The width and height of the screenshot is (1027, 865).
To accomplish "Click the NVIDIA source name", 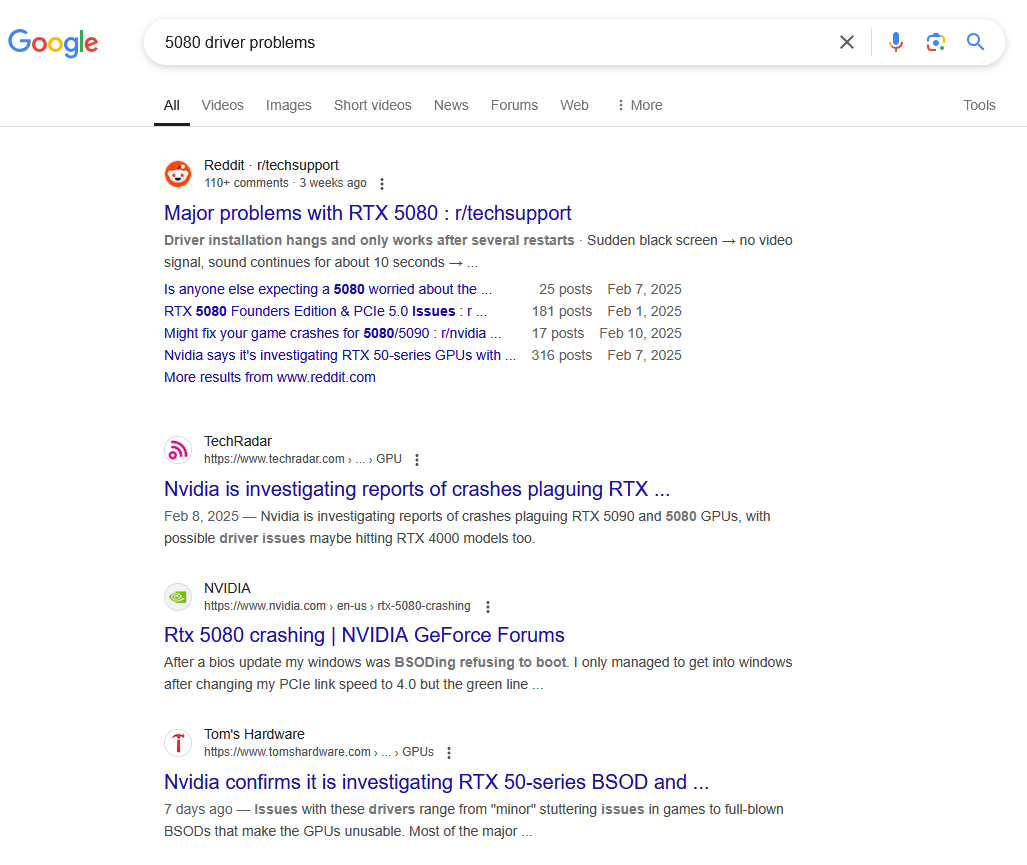I will 227,588.
